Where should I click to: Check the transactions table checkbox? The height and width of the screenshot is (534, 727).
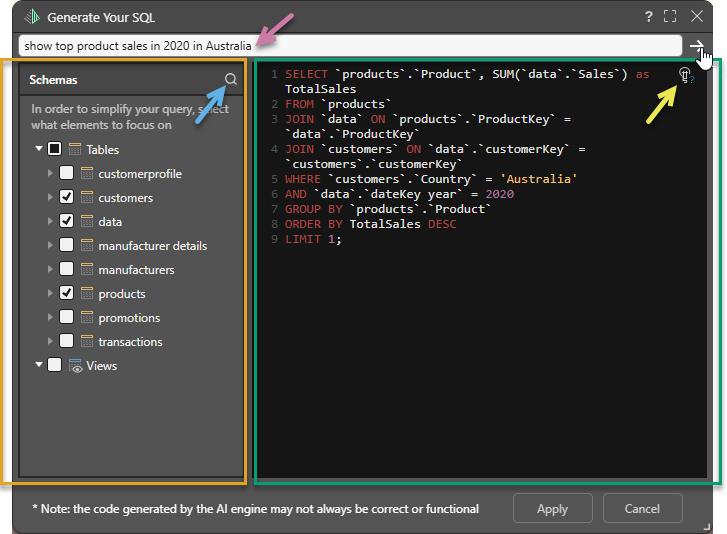click(66, 342)
